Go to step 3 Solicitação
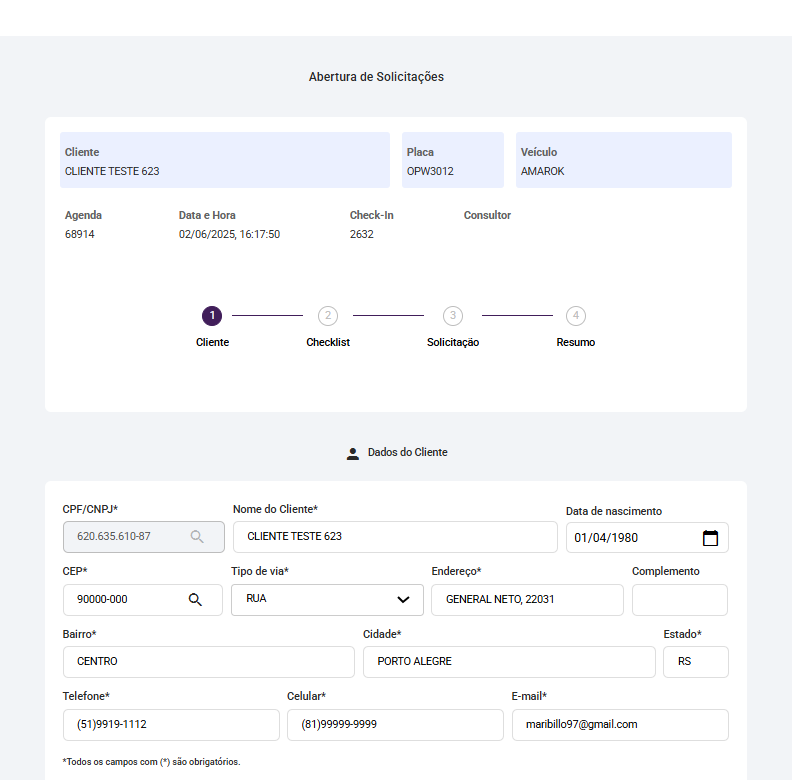 pyautogui.click(x=453, y=316)
